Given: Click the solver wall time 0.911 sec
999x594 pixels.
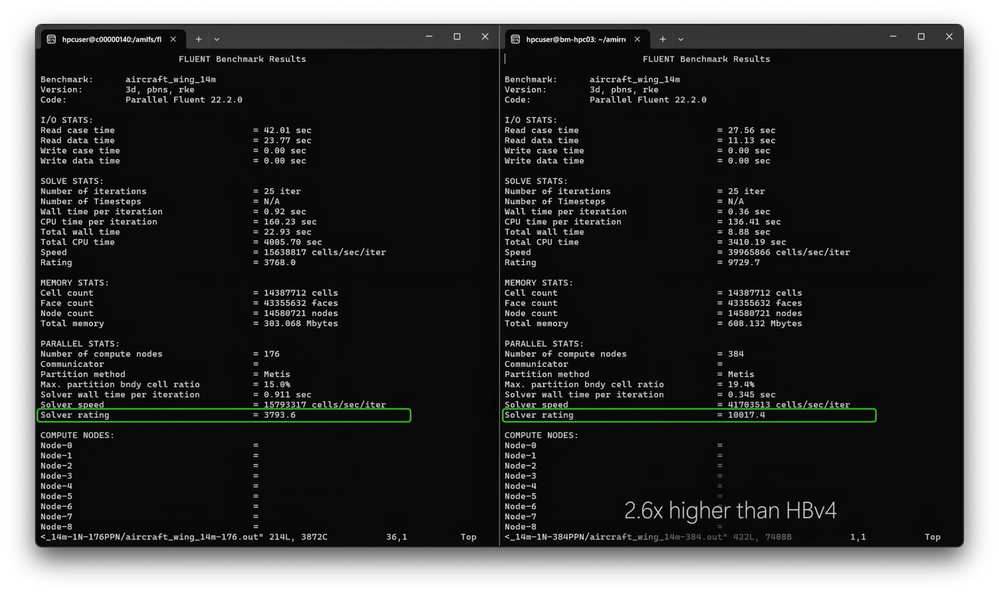Looking at the screenshot, I should coord(287,395).
